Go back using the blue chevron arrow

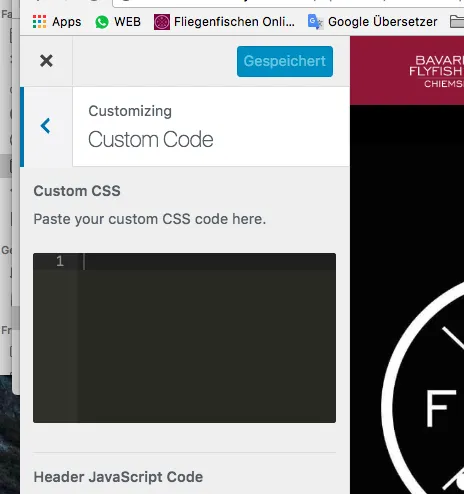[x=45, y=126]
